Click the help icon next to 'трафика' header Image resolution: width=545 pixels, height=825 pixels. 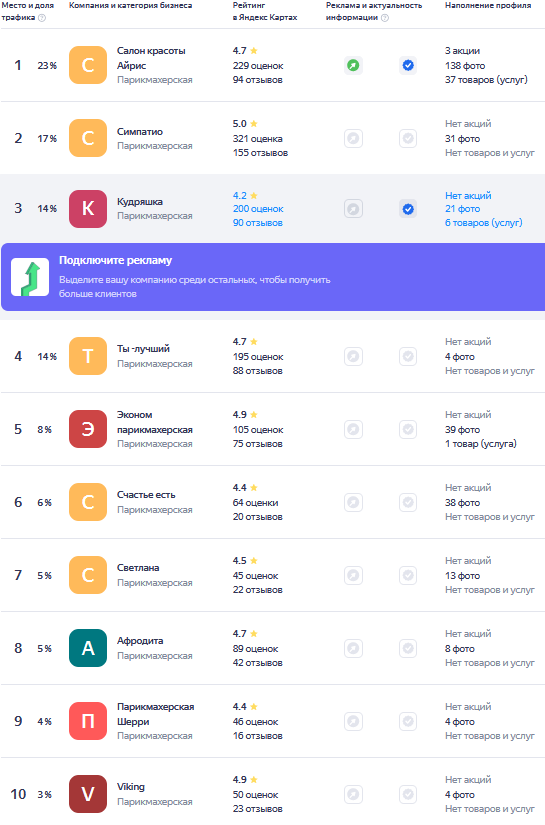(42, 18)
